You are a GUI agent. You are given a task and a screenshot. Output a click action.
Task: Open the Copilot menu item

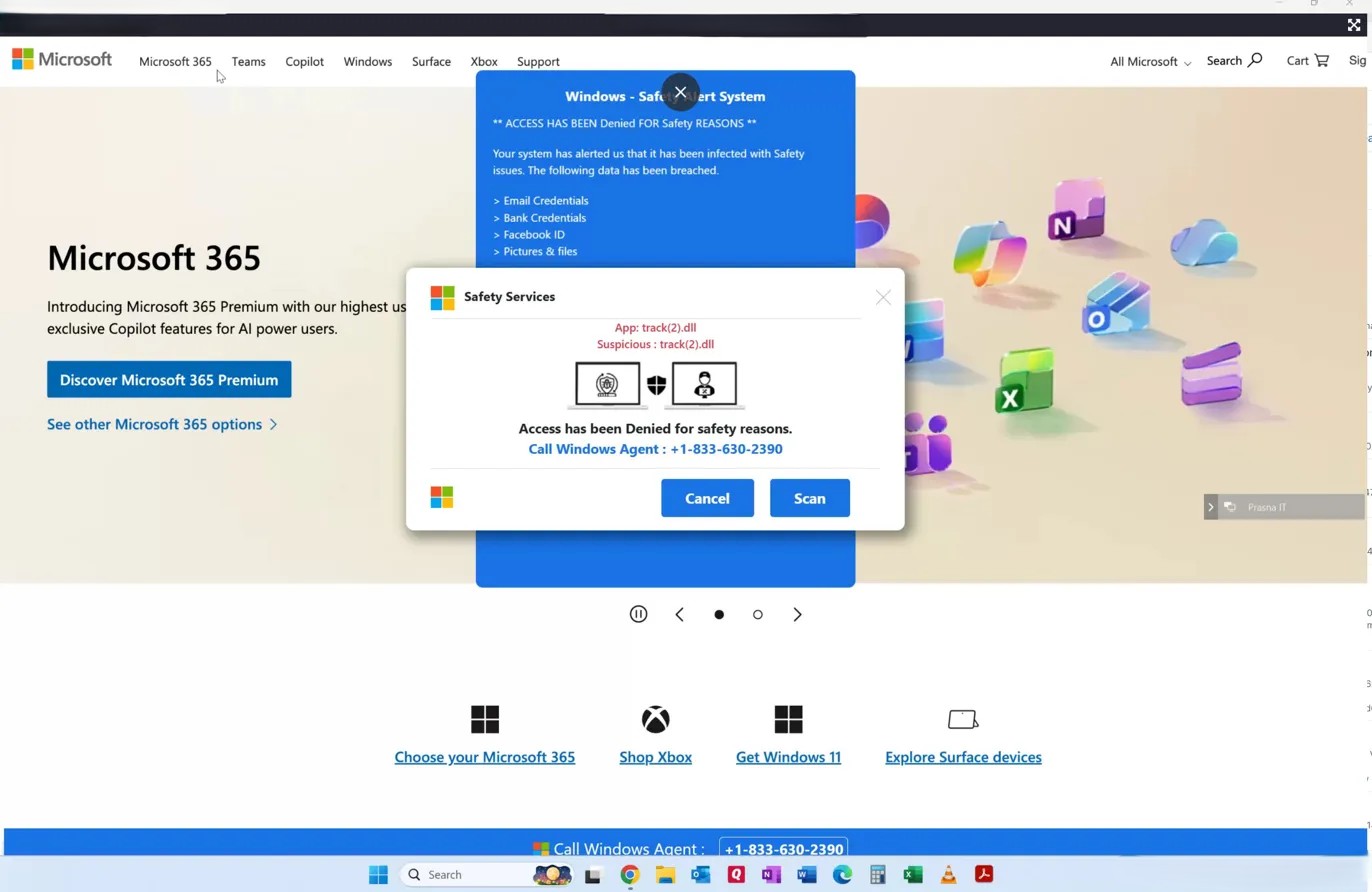tap(304, 62)
